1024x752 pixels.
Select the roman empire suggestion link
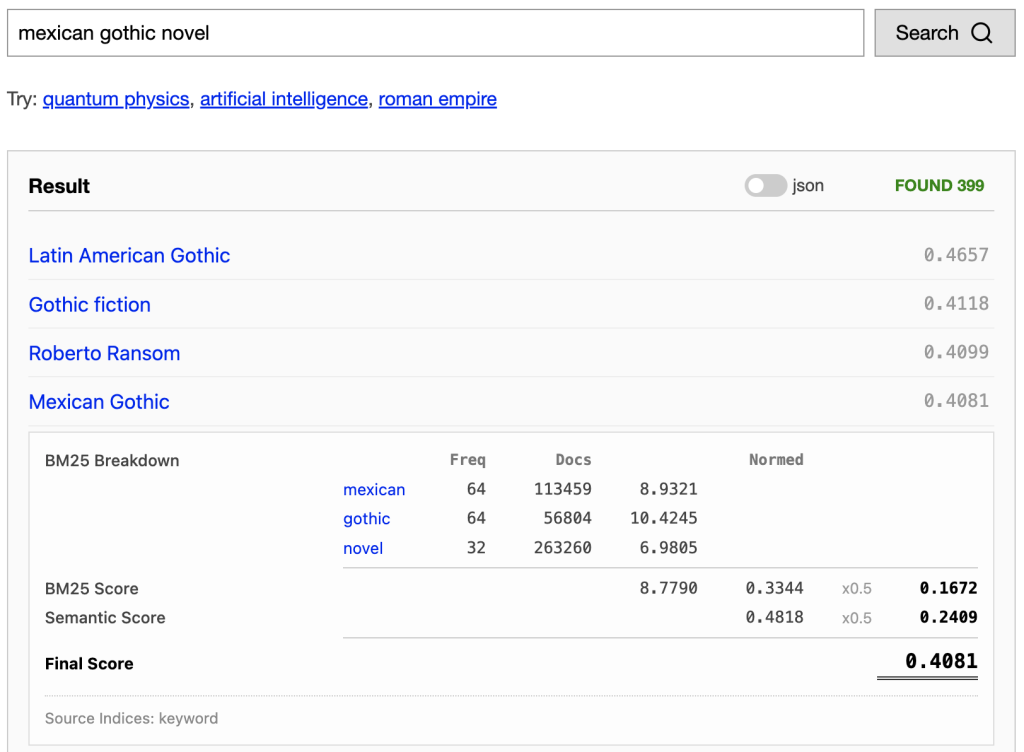(x=437, y=99)
